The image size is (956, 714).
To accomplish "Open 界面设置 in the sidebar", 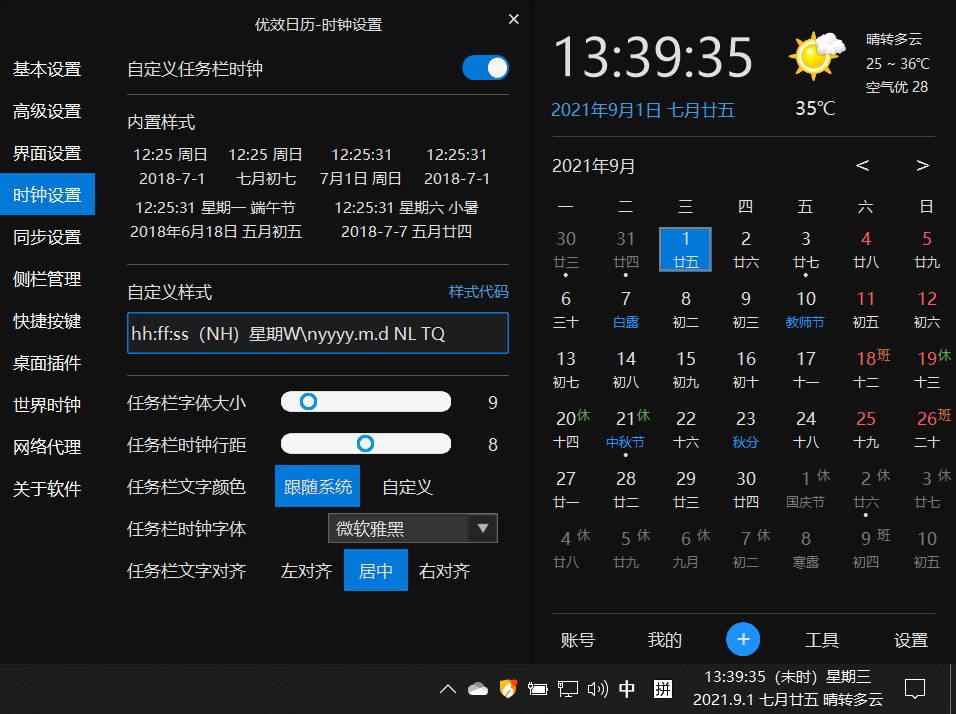I will pyautogui.click(x=47, y=153).
